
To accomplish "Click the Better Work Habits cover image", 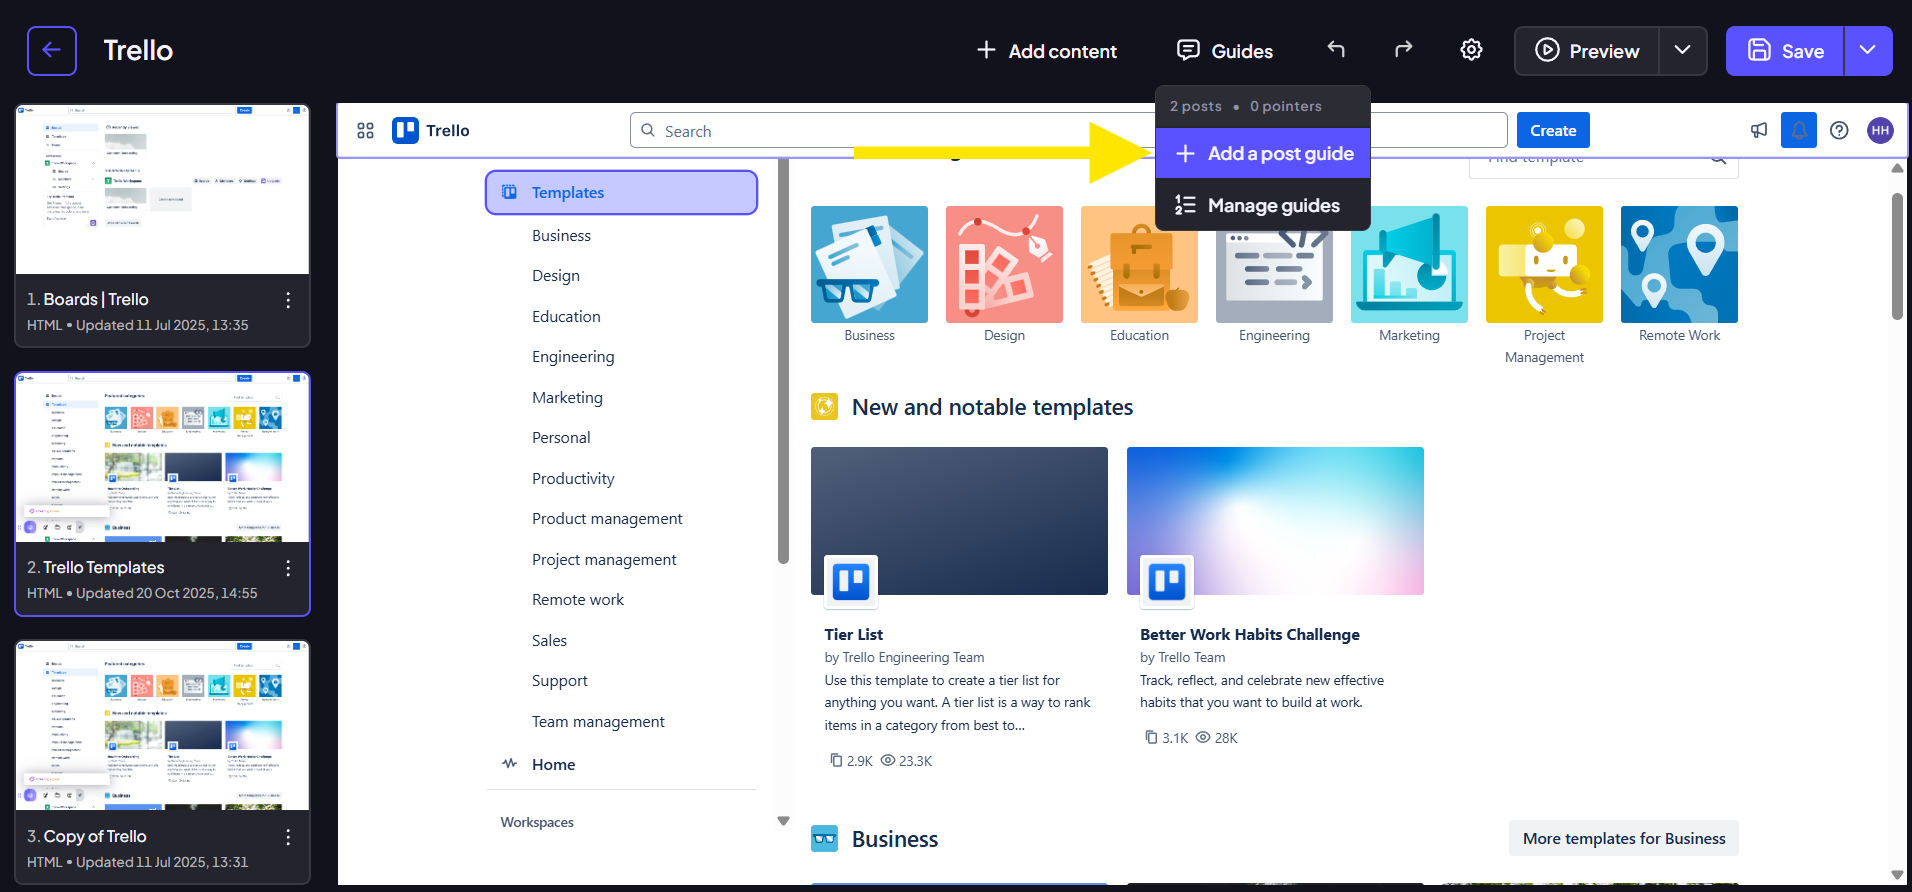I will pos(1275,521).
